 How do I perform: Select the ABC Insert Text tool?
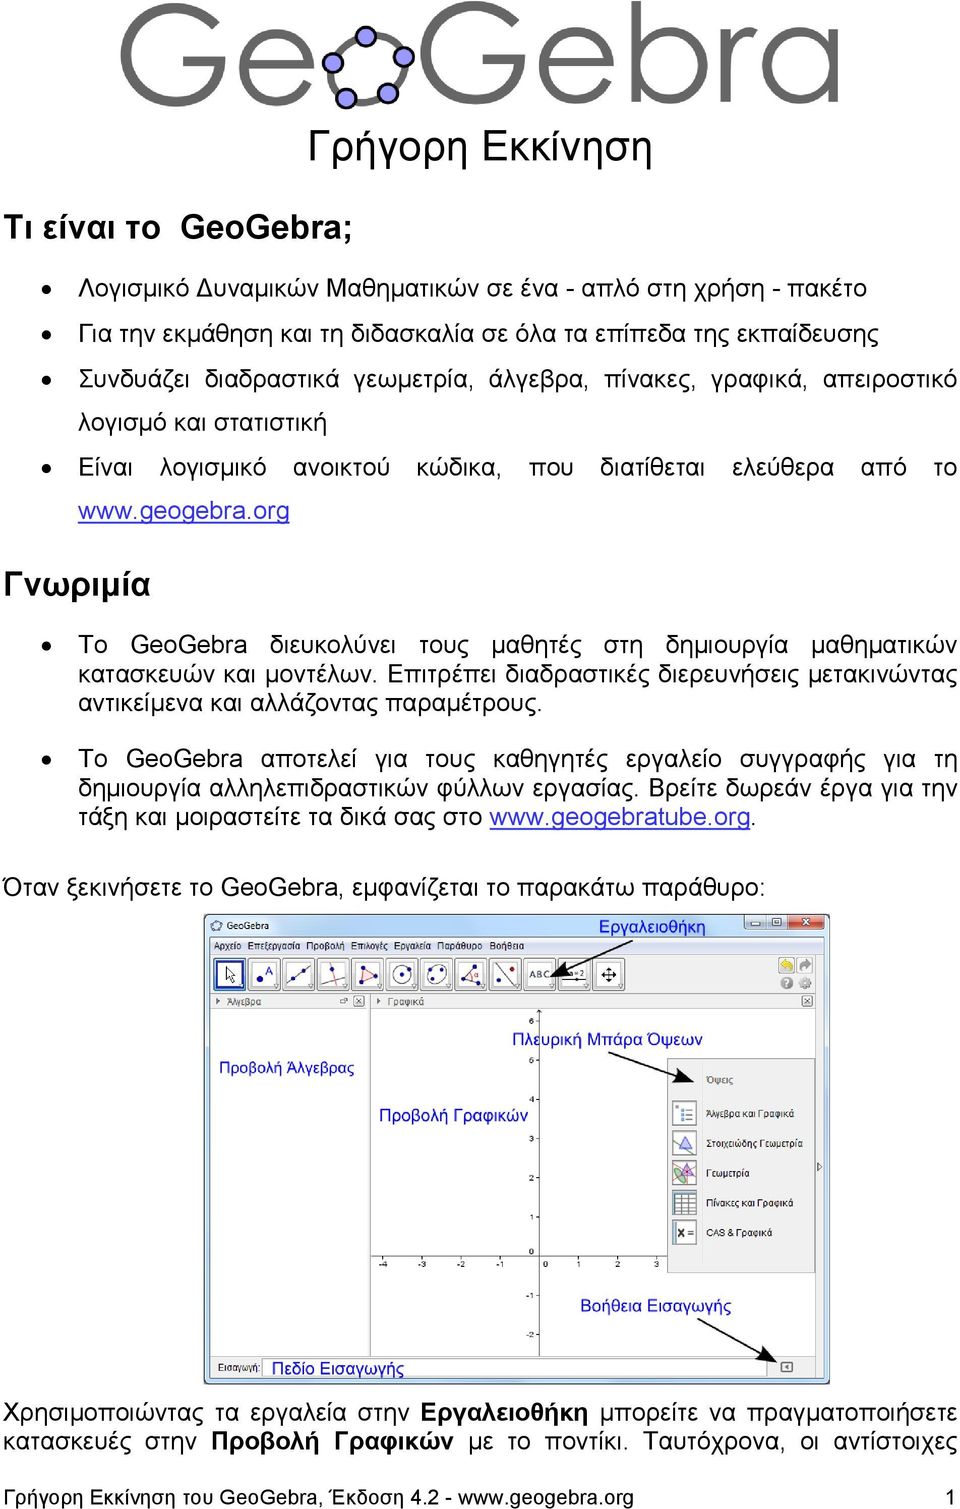click(x=540, y=974)
